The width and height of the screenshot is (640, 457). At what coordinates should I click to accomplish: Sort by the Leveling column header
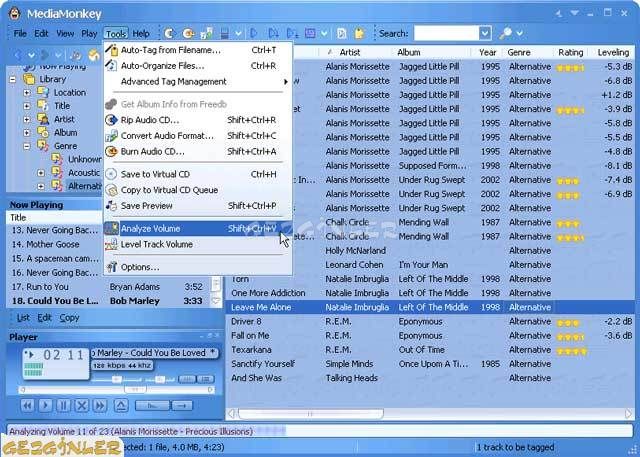coord(613,52)
